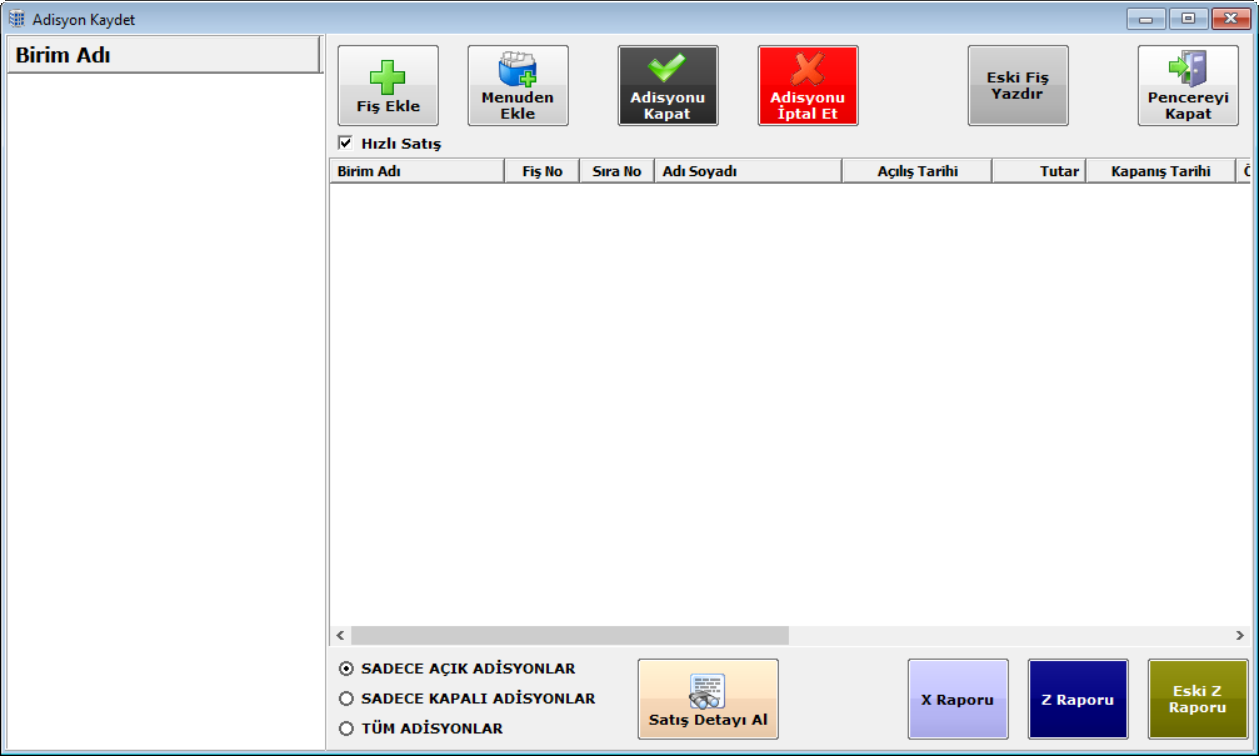This screenshot has height=756, width=1259.
Task: Click the Birim Adı left panel header
Action: (x=163, y=55)
